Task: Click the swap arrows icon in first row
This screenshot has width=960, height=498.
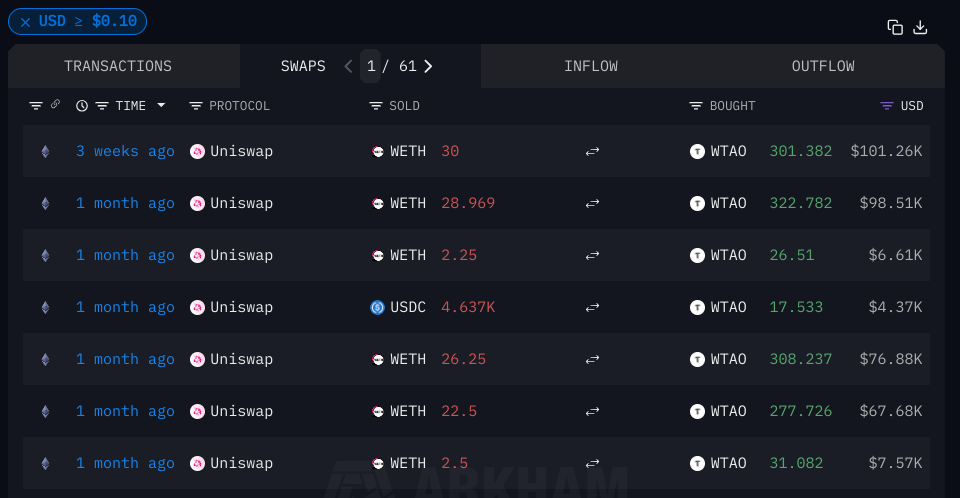Action: (592, 151)
